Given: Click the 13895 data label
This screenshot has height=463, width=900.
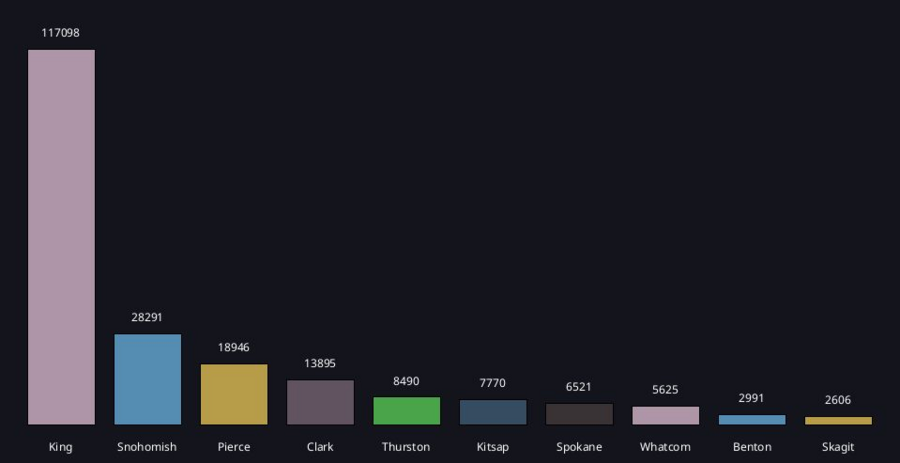Looking at the screenshot, I should click(x=320, y=363).
